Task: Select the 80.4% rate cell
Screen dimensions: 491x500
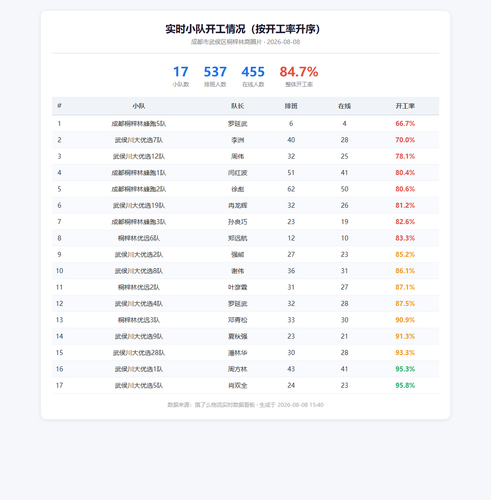Action: pos(405,173)
